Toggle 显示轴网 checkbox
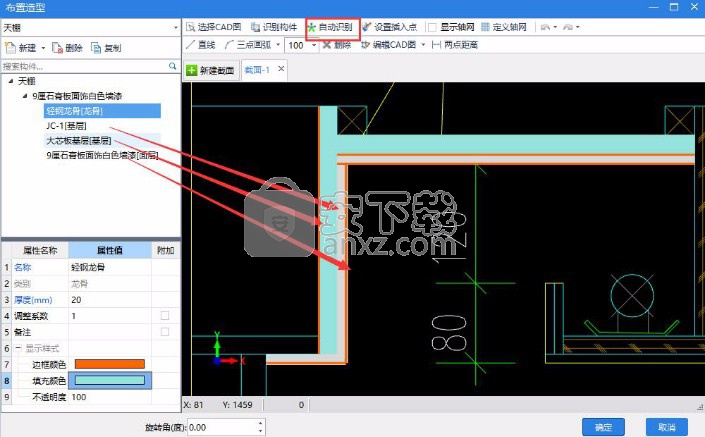The height and width of the screenshot is (437, 705). coord(432,27)
